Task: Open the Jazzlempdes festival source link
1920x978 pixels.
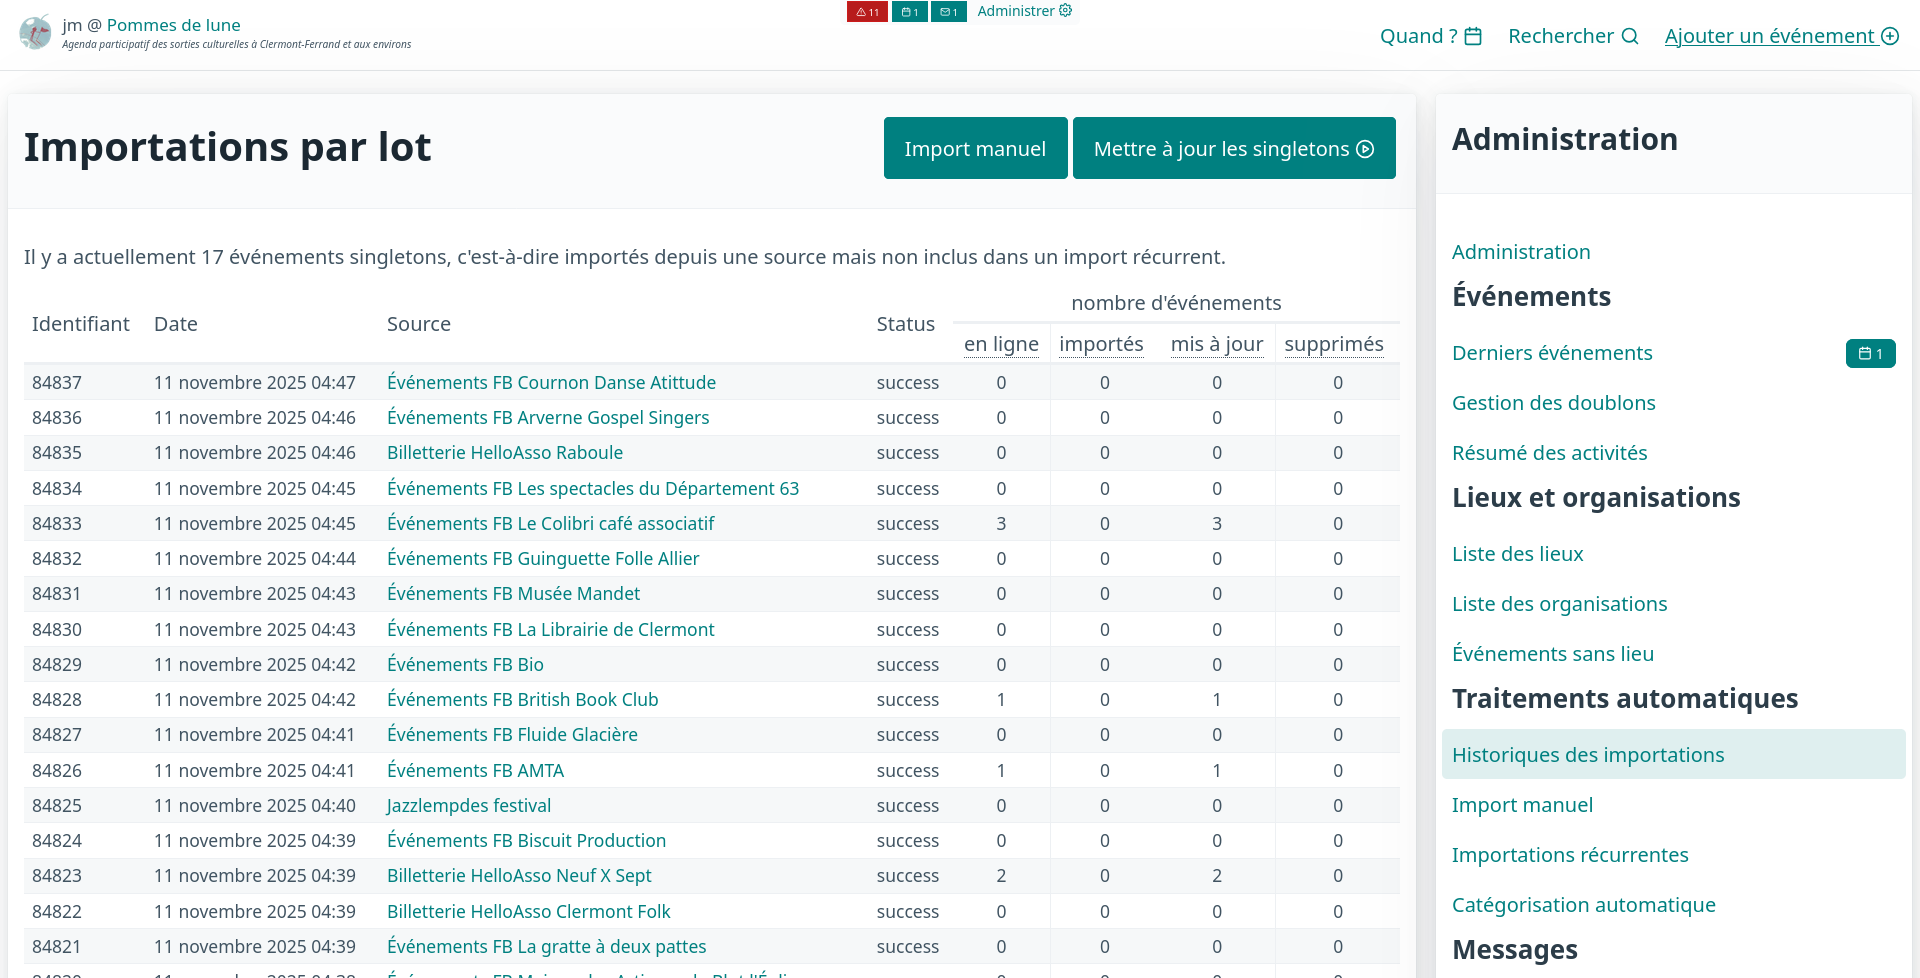Action: pyautogui.click(x=468, y=806)
